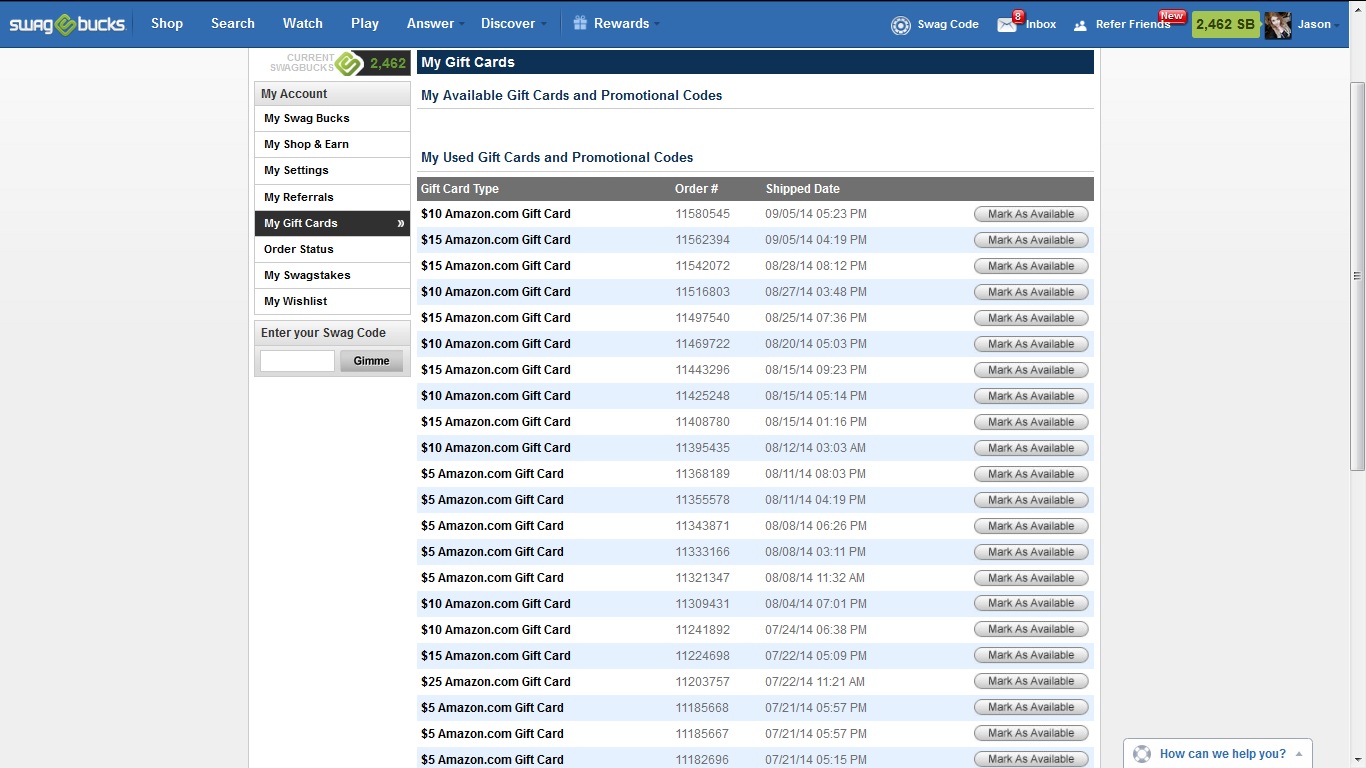1366x768 pixels.
Task: Click the page vertical scrollbar
Action: 1357,275
